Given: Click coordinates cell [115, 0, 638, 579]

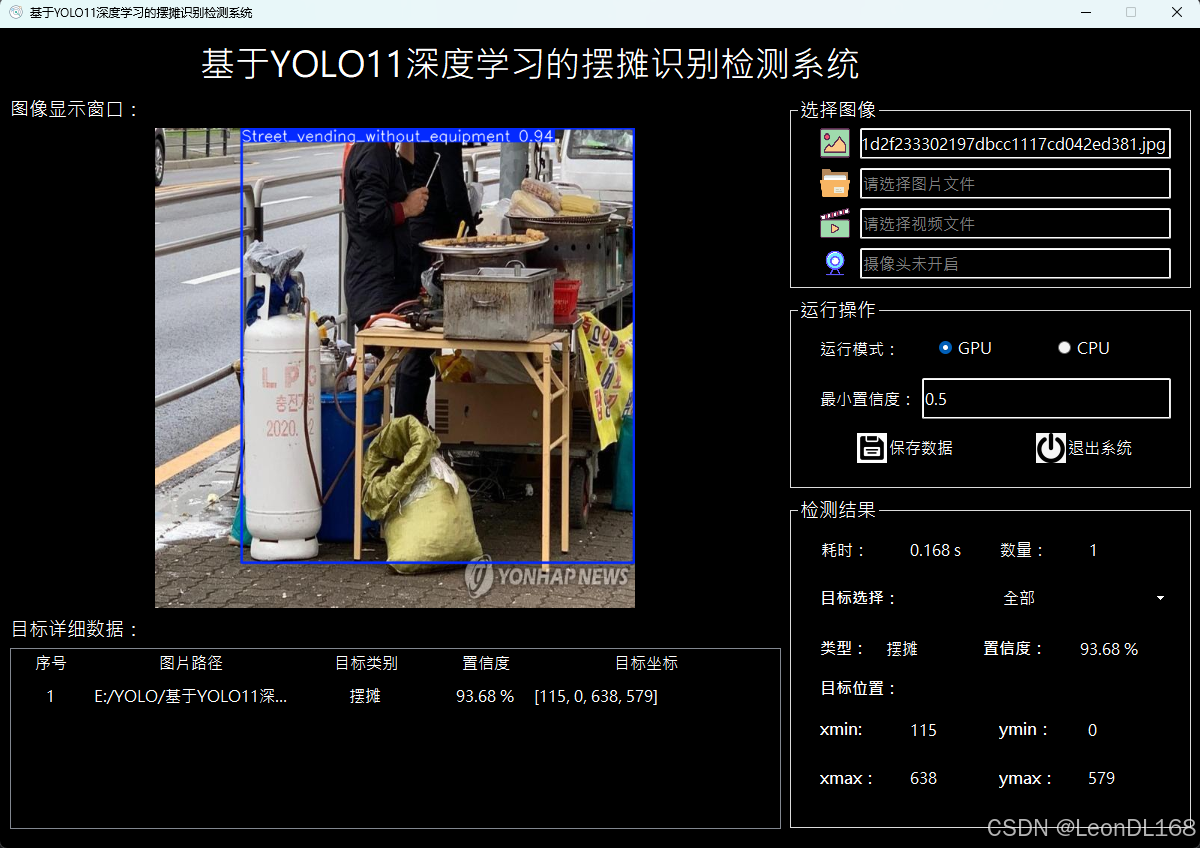Looking at the screenshot, I should click(x=596, y=696).
